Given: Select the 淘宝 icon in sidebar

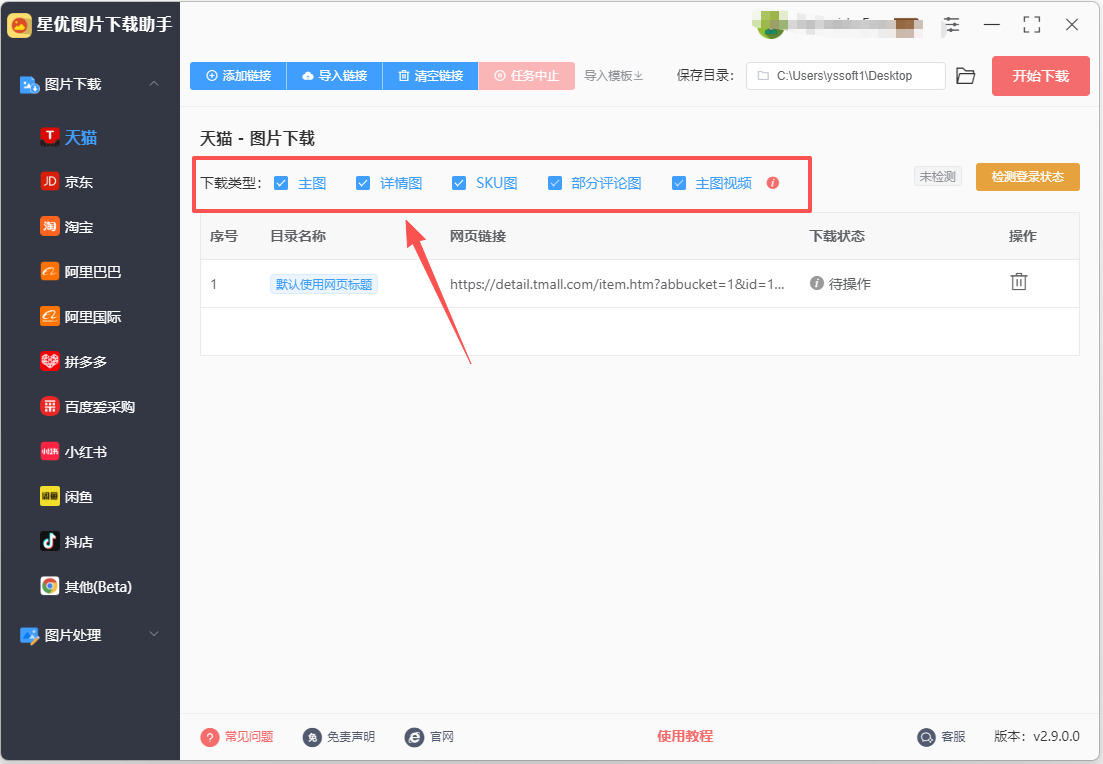Looking at the screenshot, I should point(49,227).
